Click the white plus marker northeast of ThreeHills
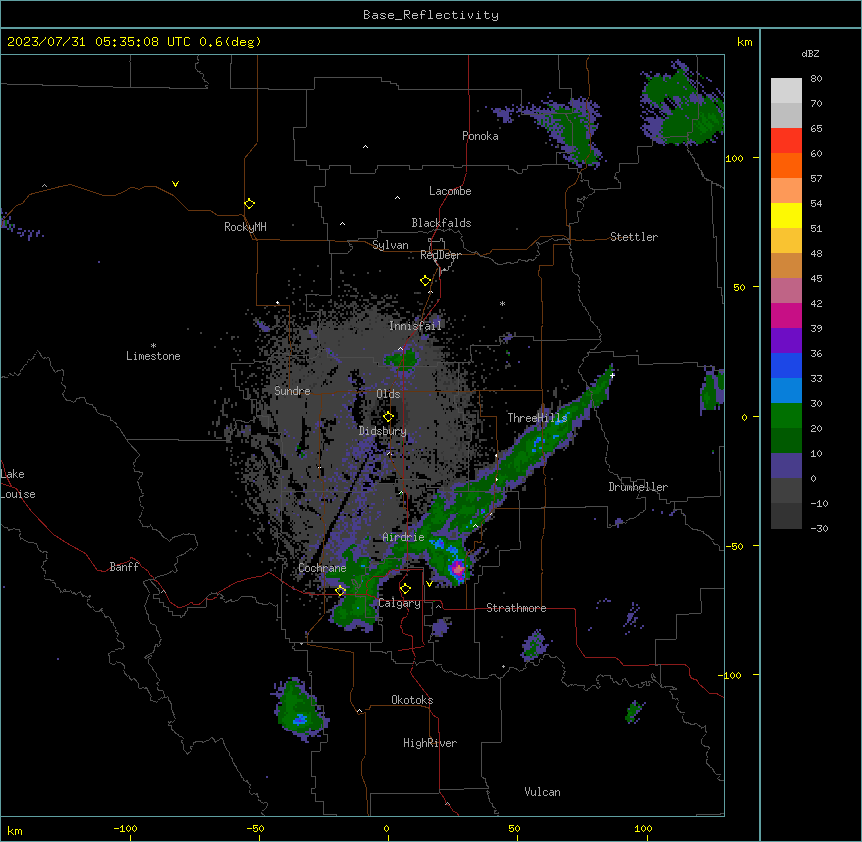The image size is (862, 842). tap(612, 375)
